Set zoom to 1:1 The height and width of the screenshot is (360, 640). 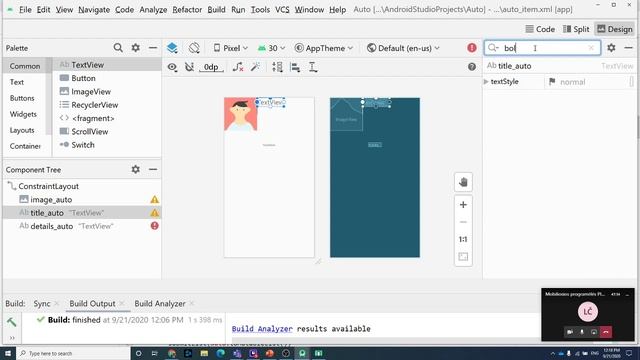[x=463, y=239]
